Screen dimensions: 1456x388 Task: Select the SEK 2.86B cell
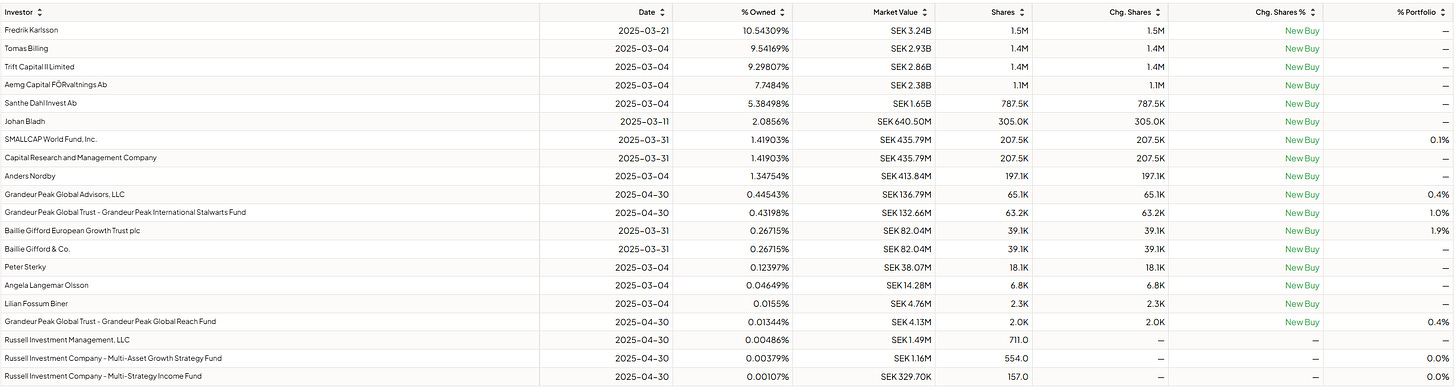coord(911,67)
